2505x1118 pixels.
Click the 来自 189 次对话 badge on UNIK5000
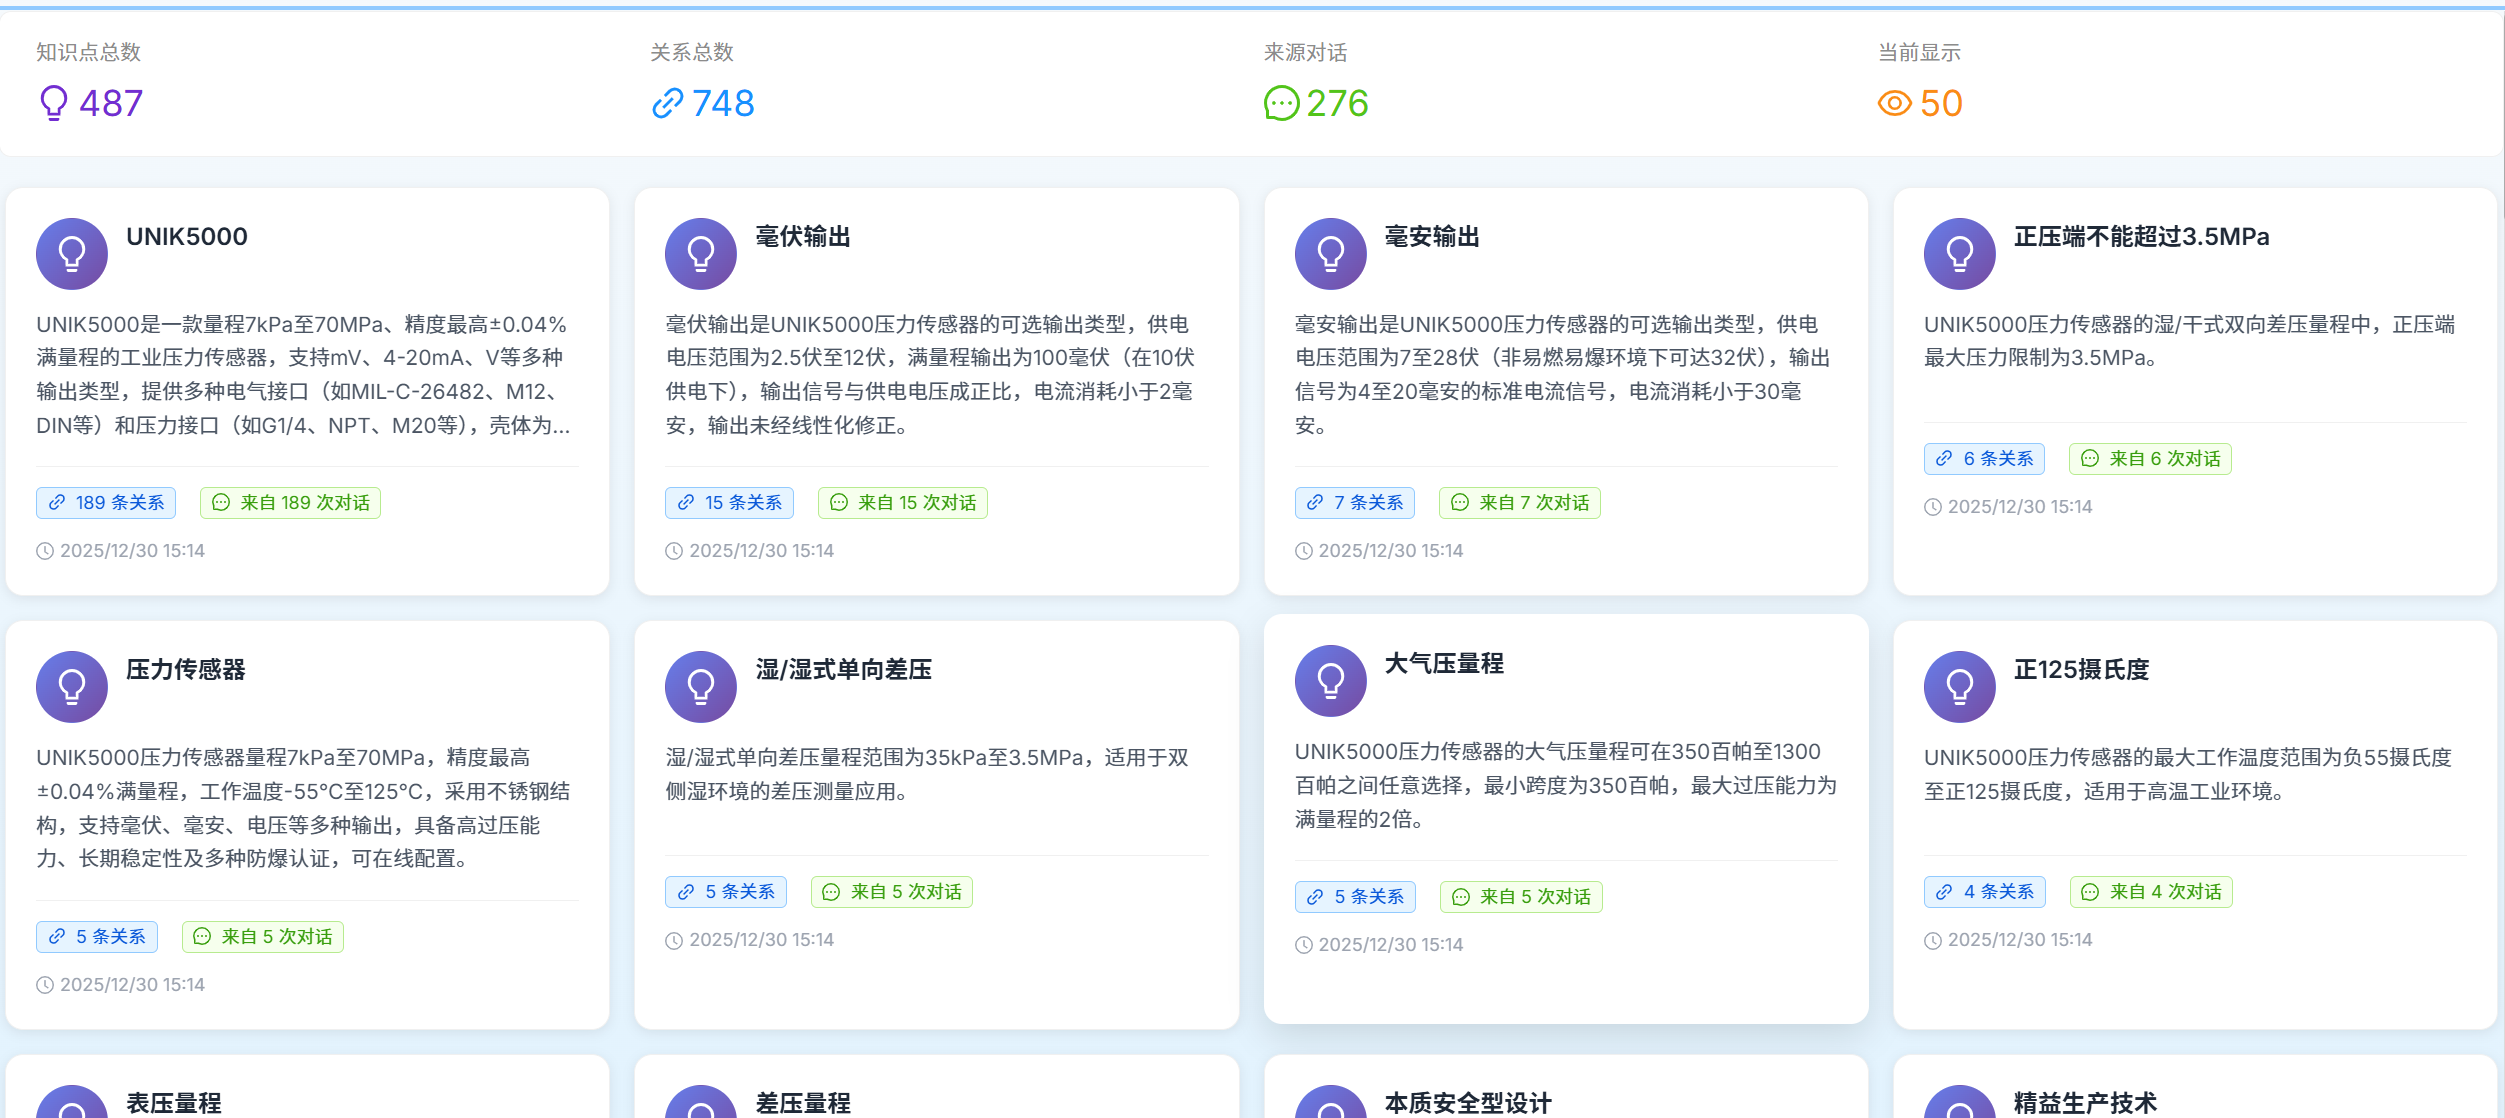[289, 503]
